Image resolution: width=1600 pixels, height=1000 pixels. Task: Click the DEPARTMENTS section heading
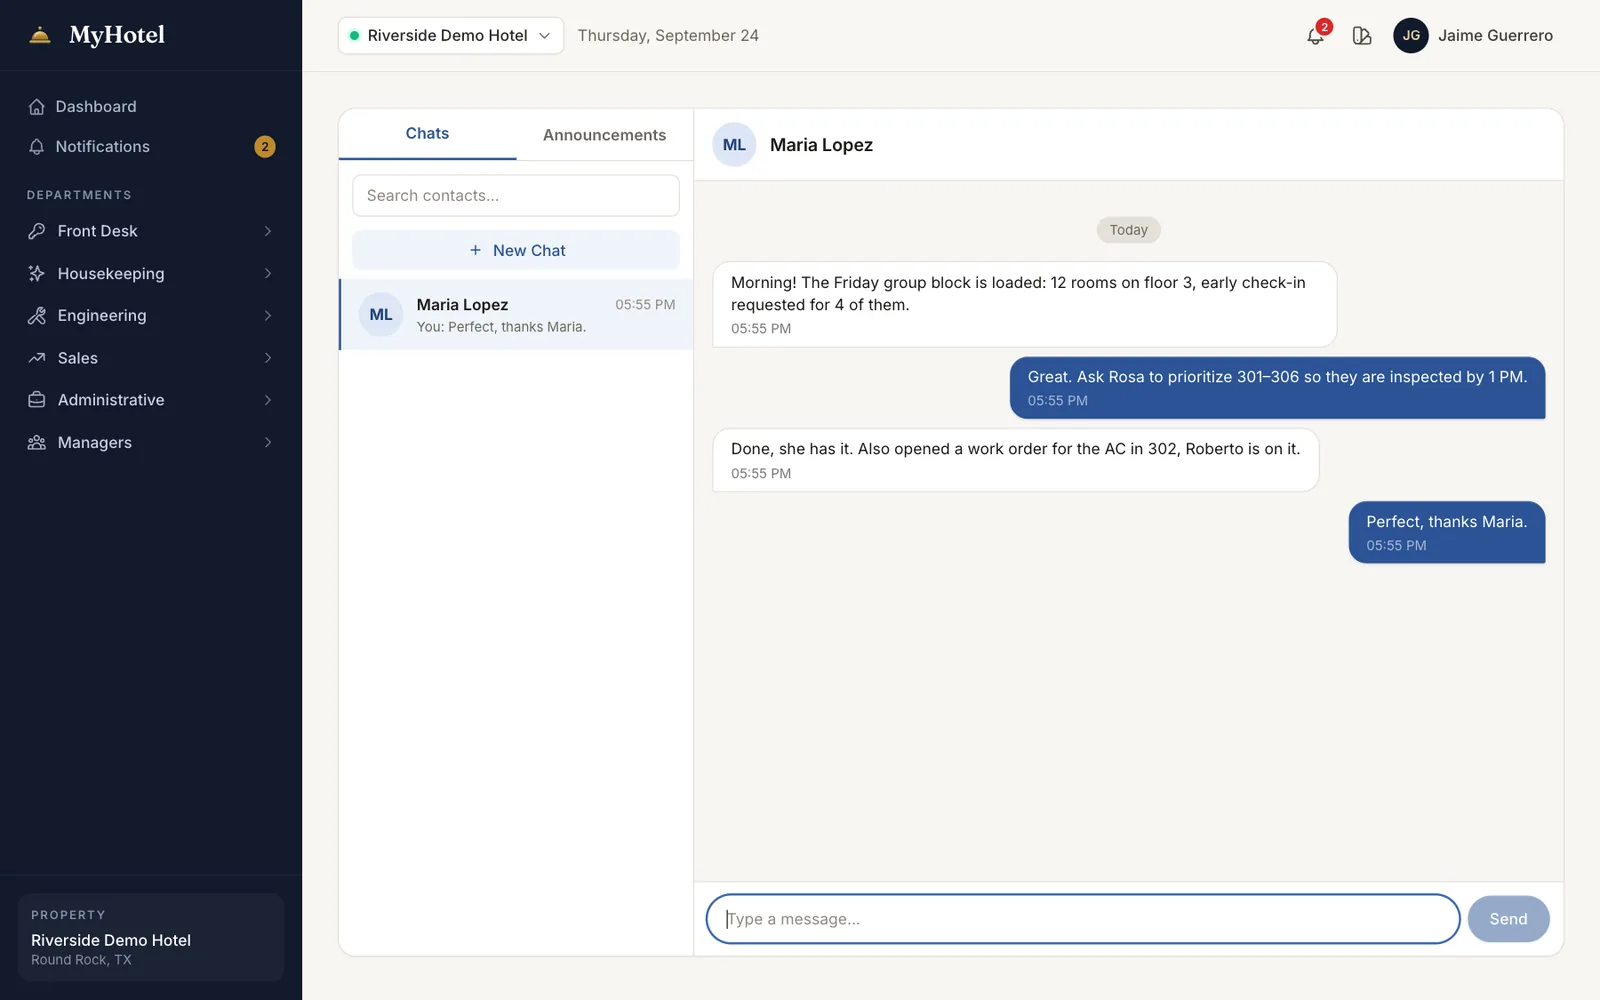[79, 195]
